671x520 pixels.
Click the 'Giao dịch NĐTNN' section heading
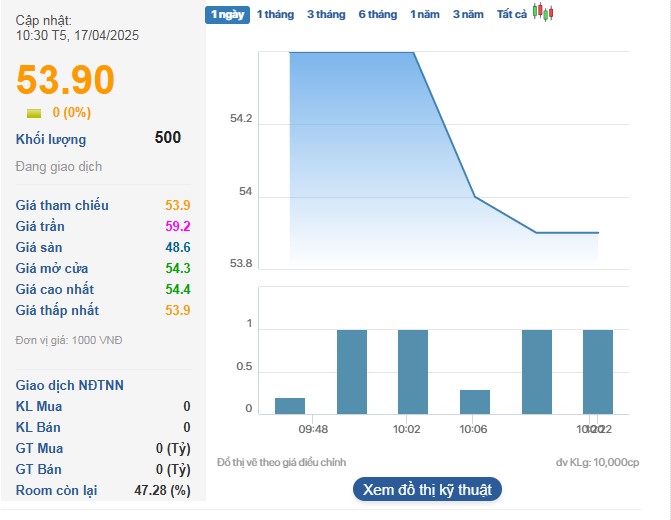click(x=70, y=385)
